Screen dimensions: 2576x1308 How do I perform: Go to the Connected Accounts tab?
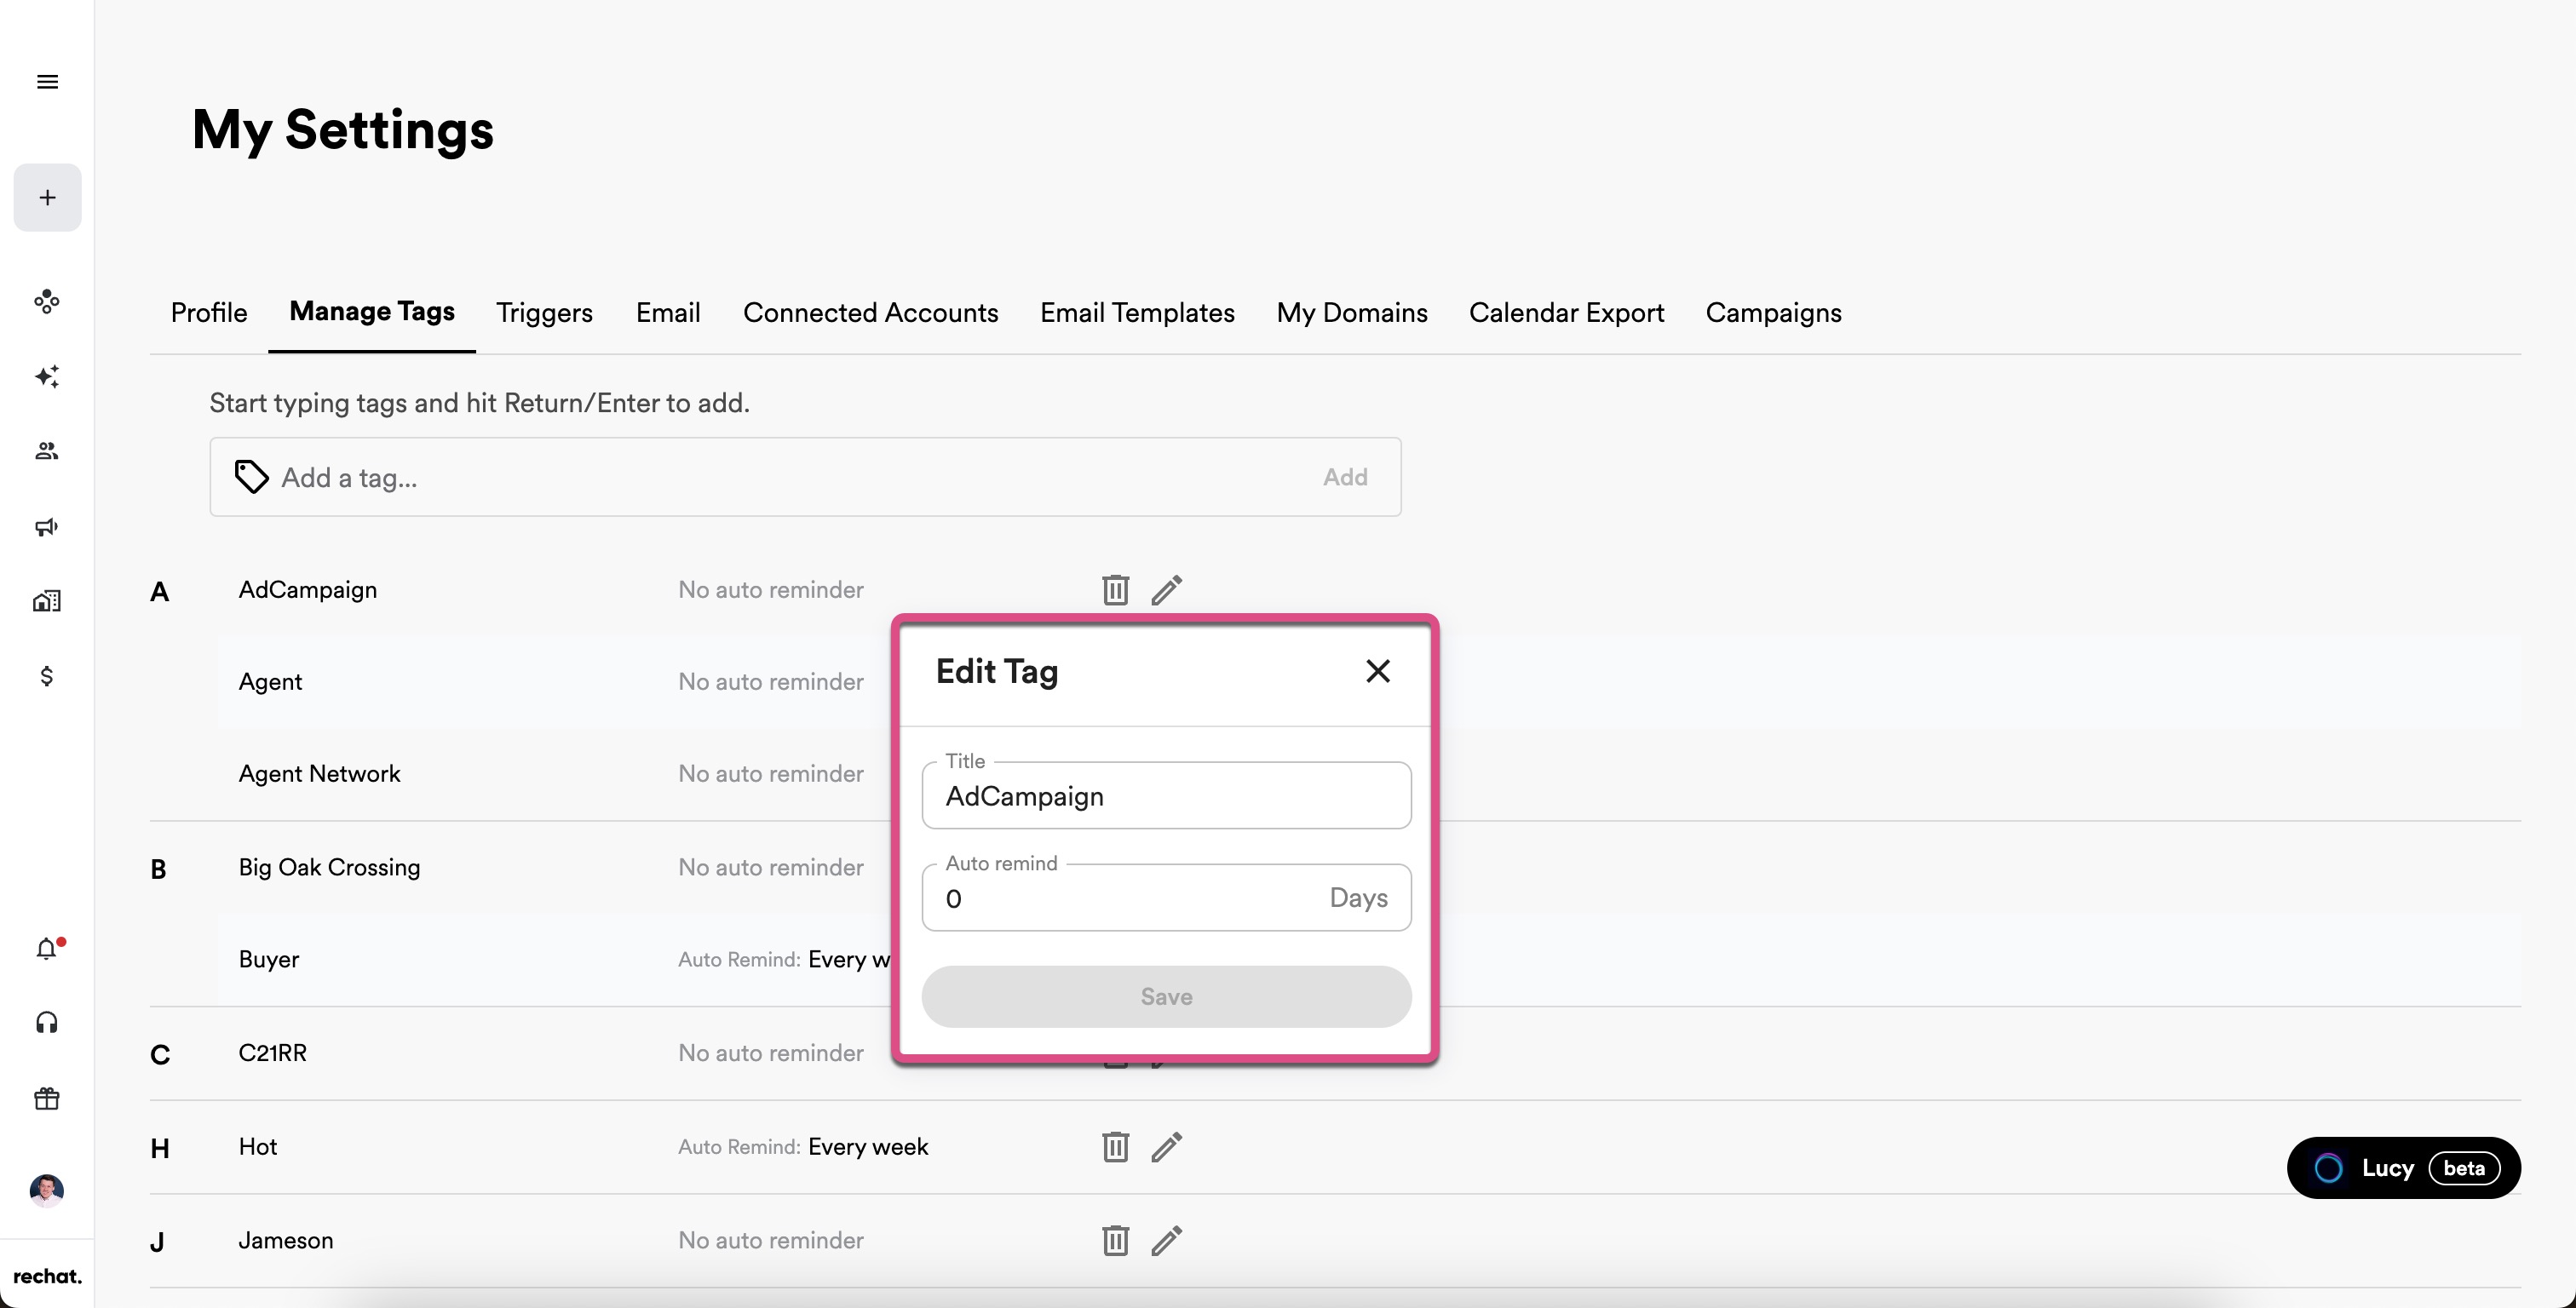(x=870, y=313)
